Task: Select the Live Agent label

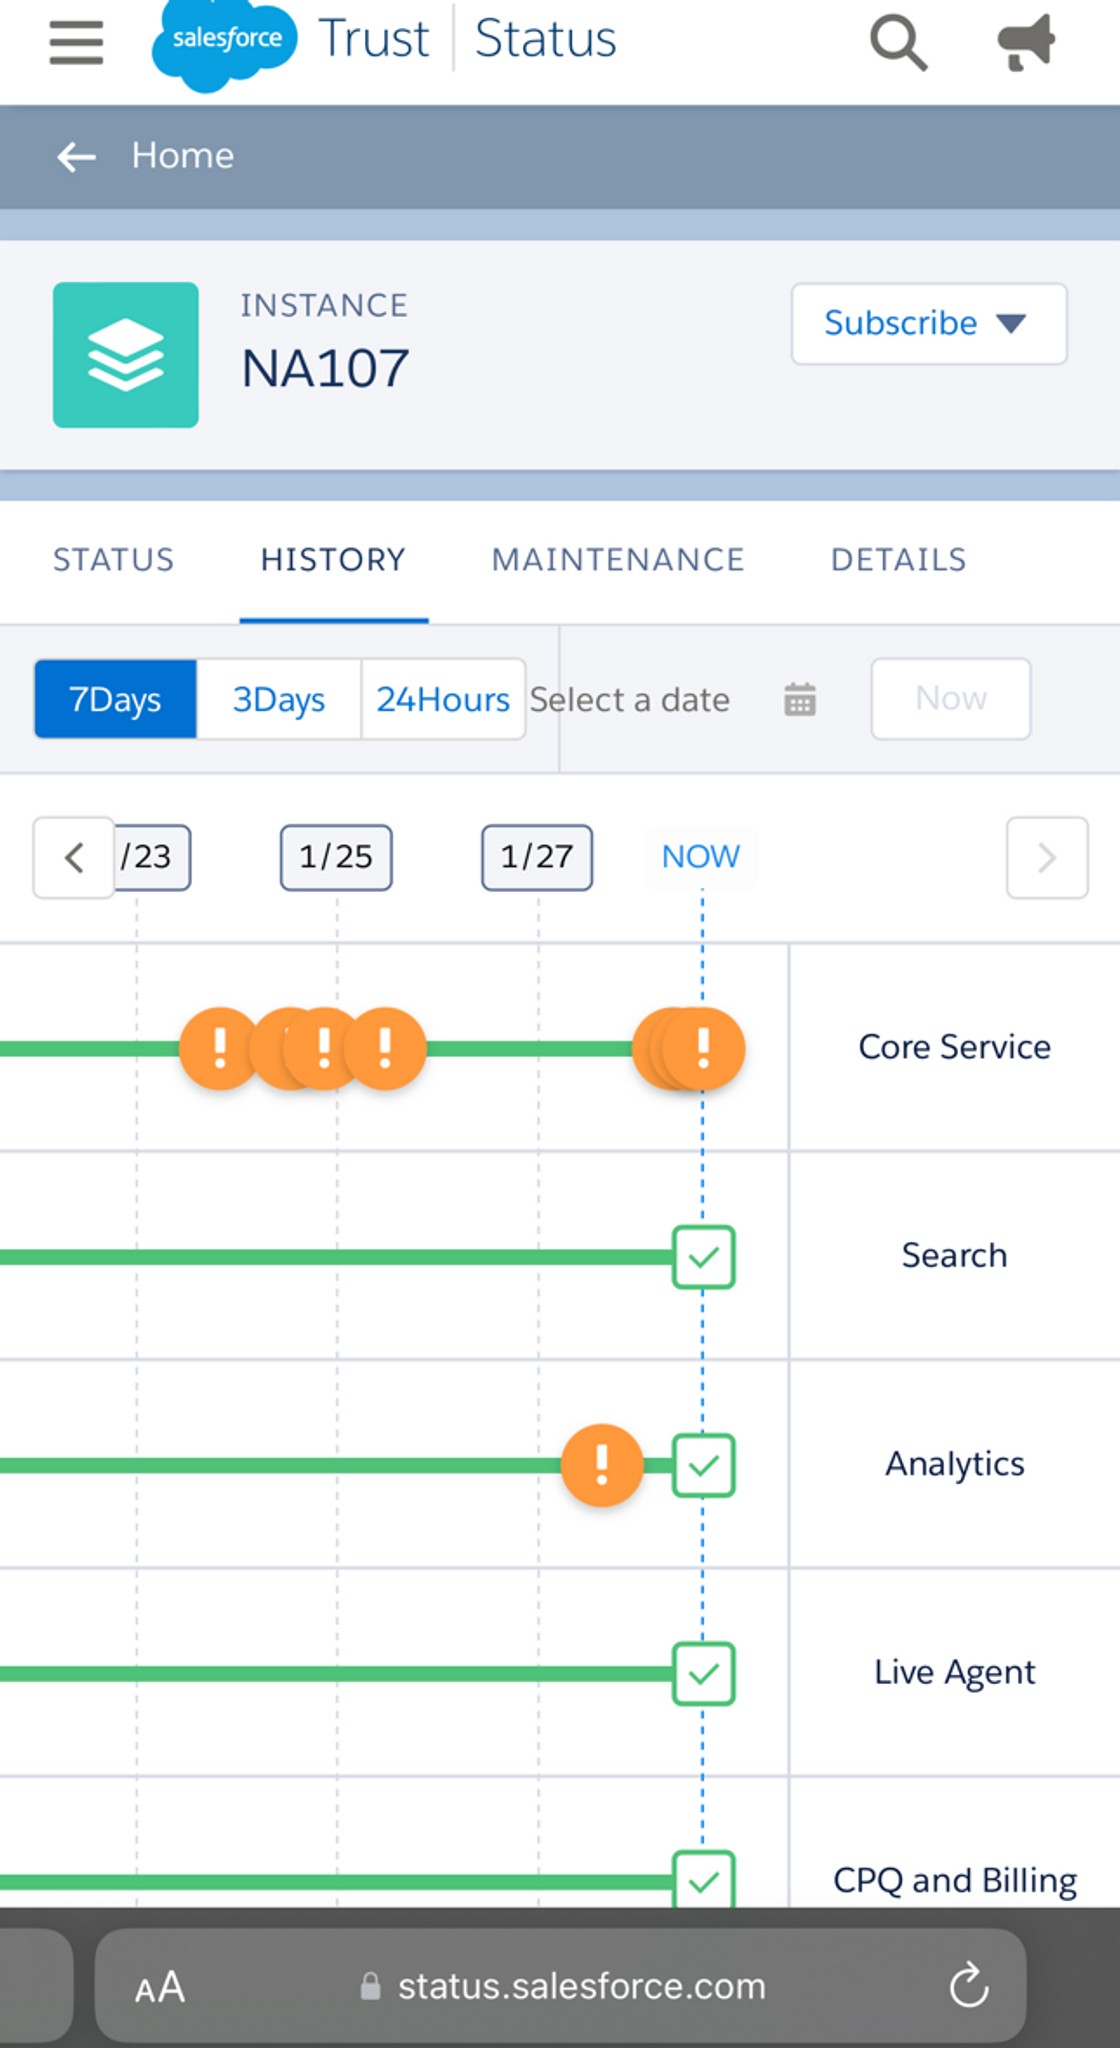Action: (x=955, y=1672)
